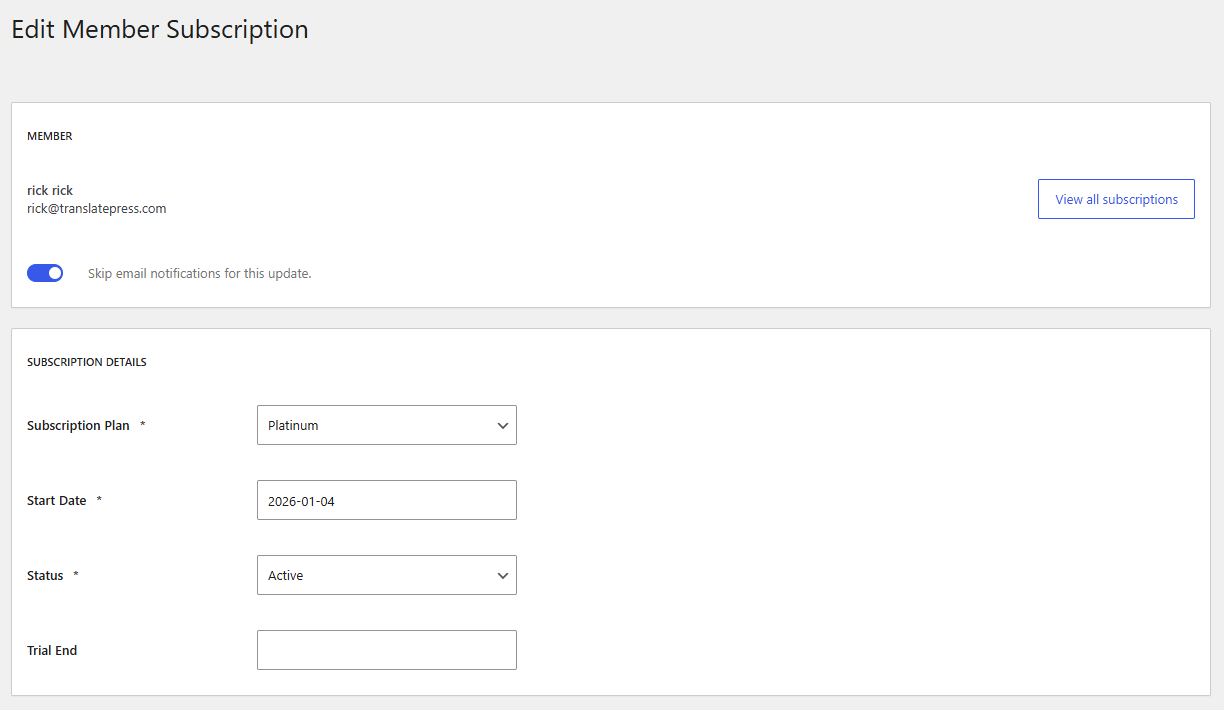This screenshot has height=710, width=1224.
Task: Click the Status field label
Action: tap(45, 575)
